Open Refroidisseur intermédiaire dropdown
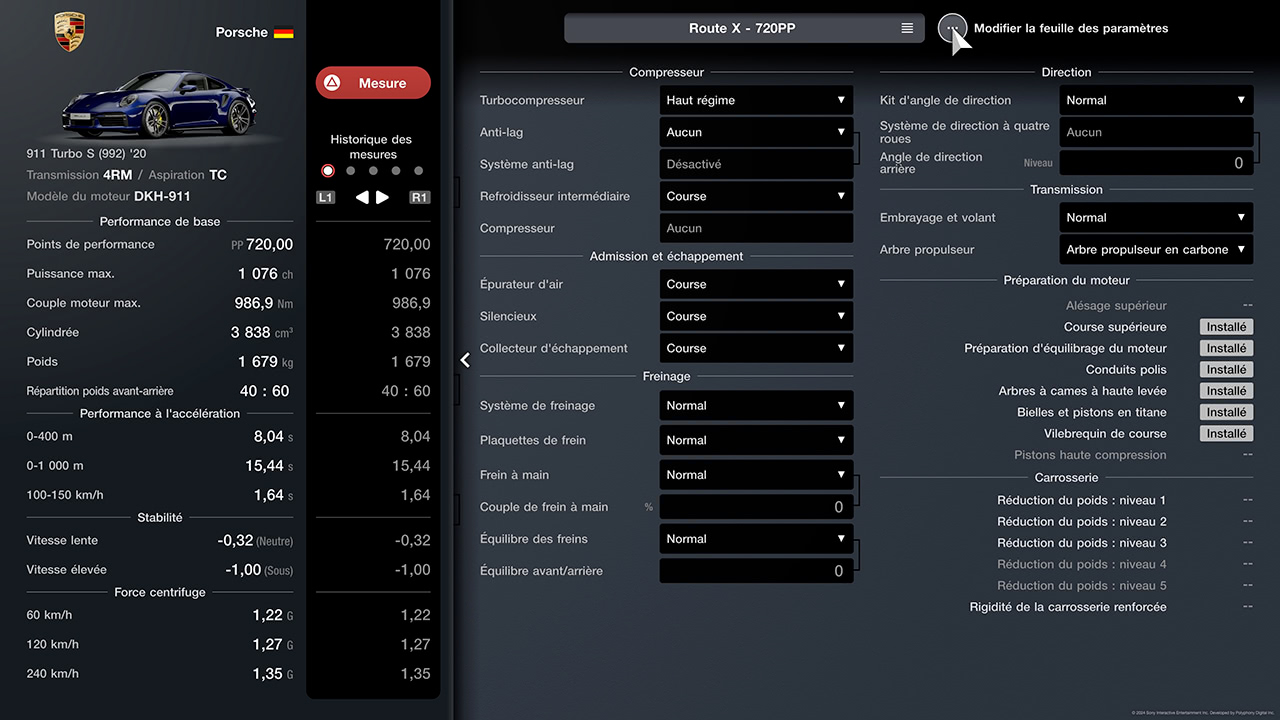 tap(756, 196)
